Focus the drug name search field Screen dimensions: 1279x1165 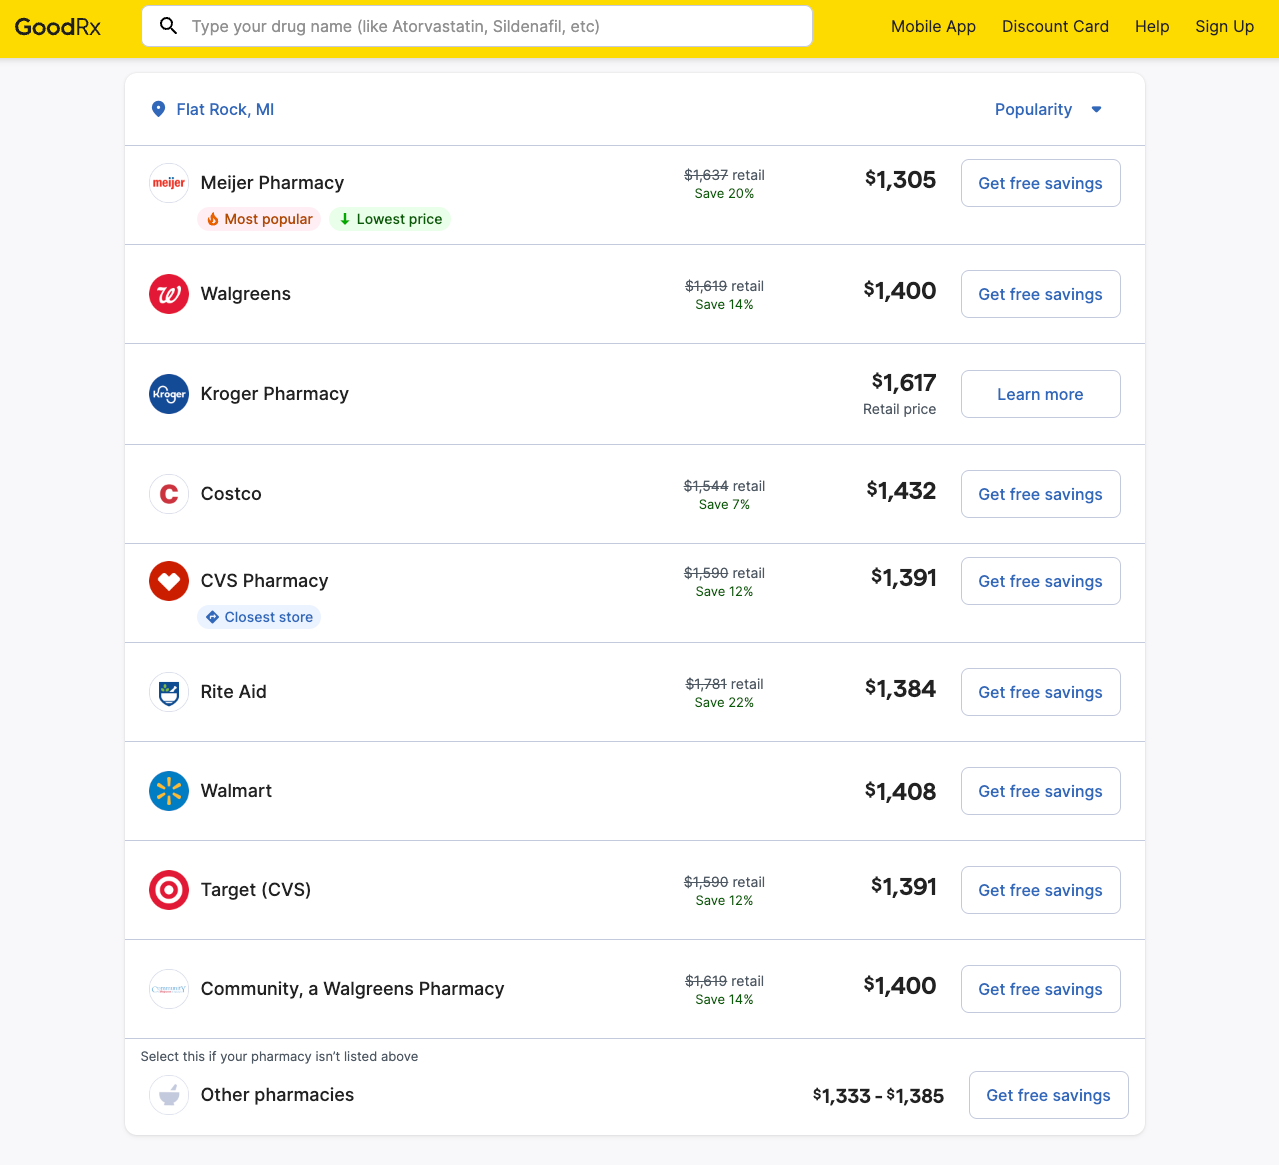(x=477, y=26)
